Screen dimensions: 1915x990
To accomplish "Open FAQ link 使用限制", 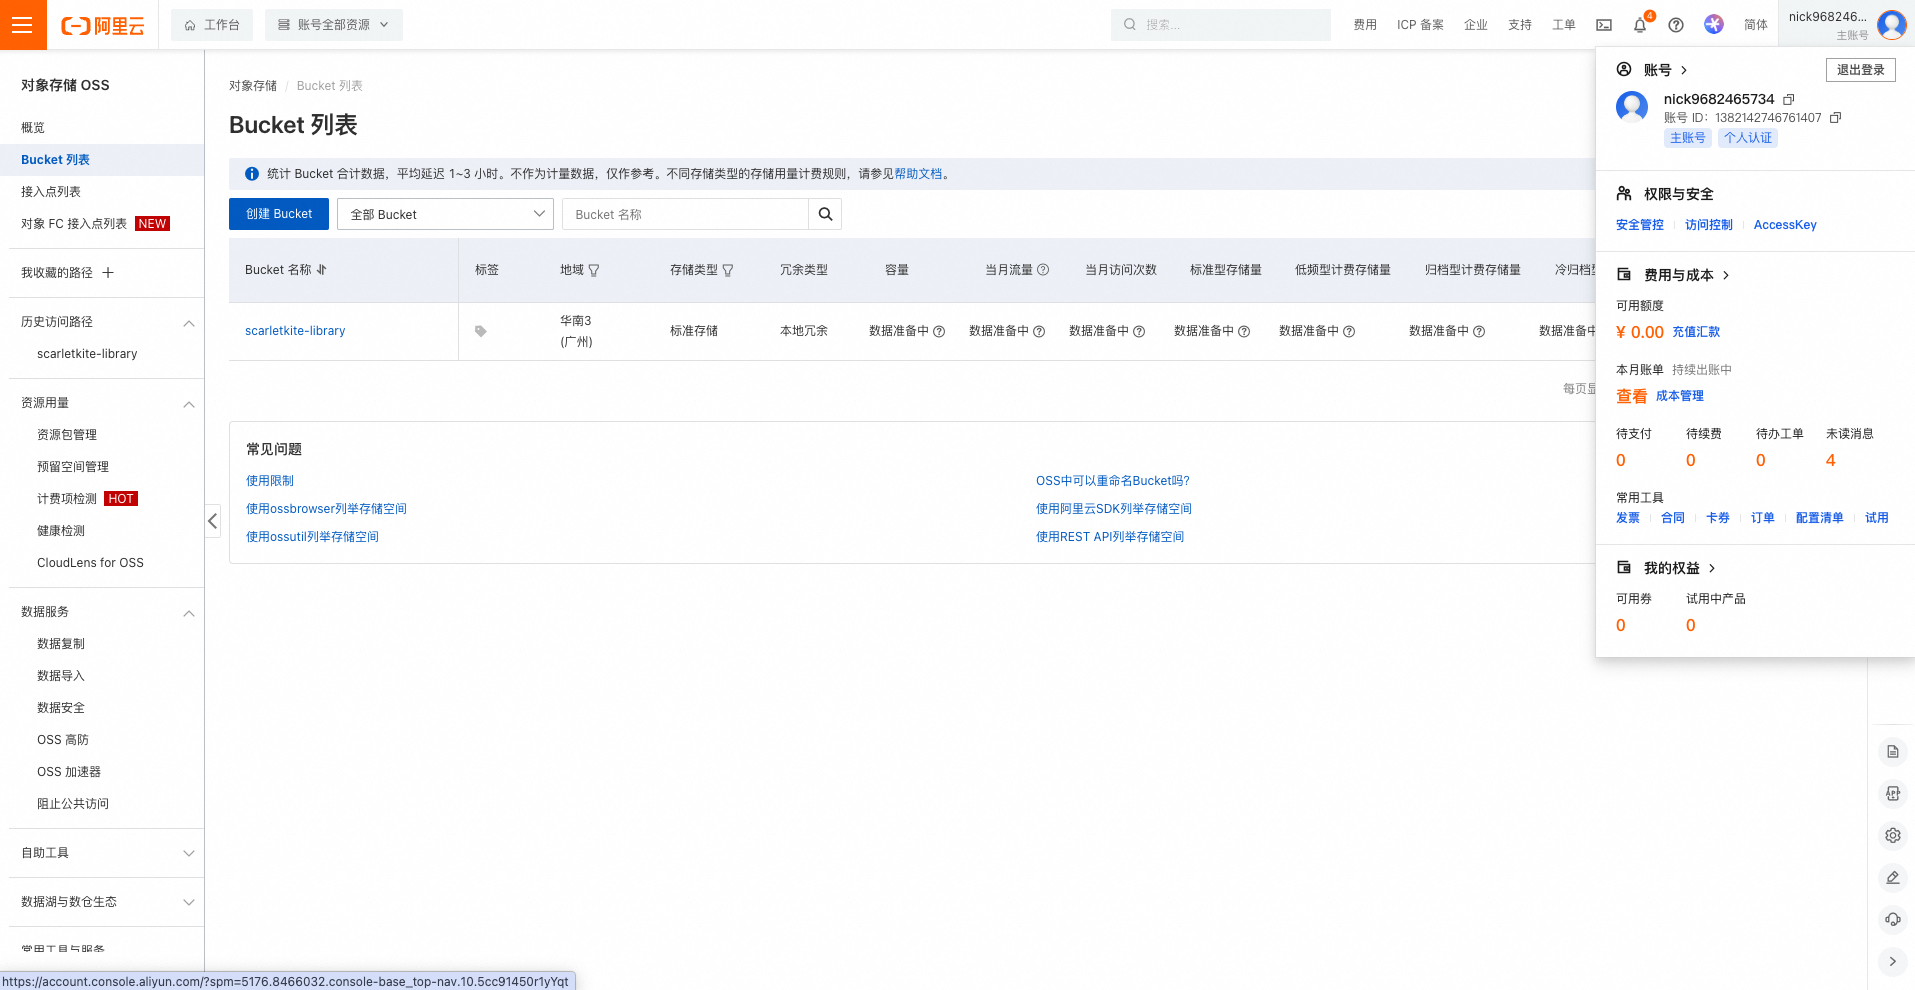I will coord(270,481).
